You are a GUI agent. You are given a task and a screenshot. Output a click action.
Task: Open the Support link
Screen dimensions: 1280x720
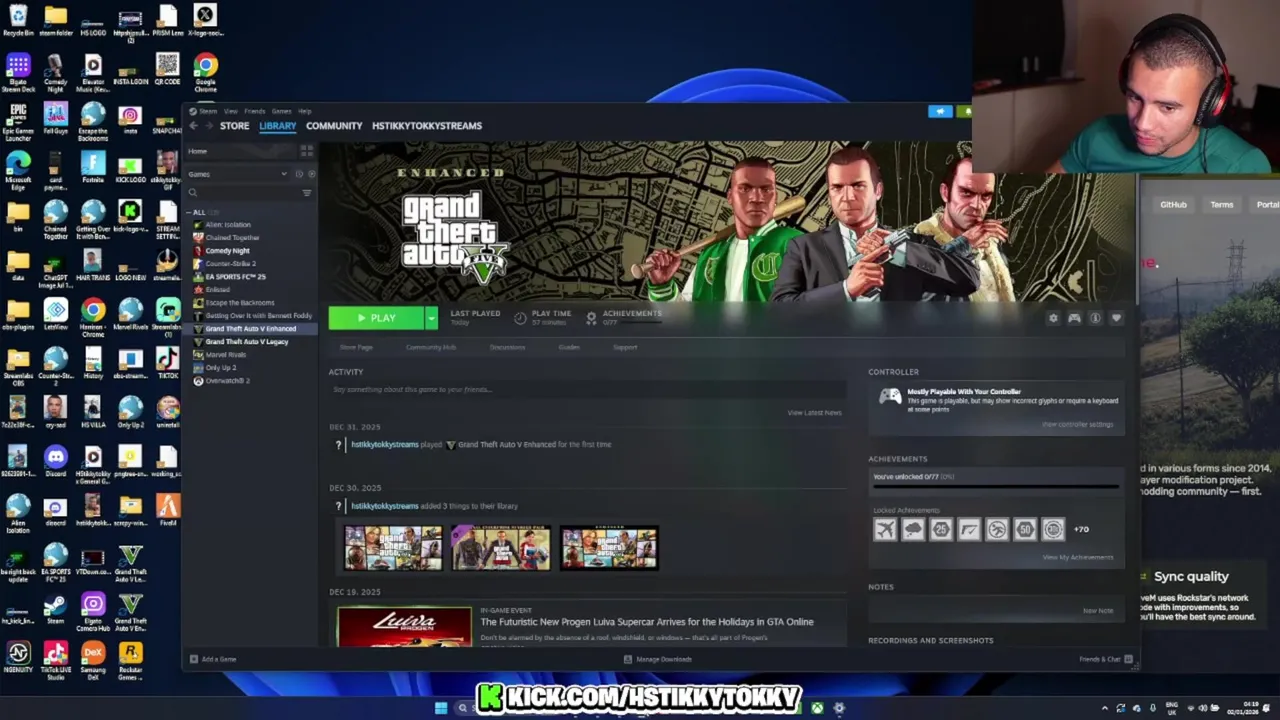625,347
